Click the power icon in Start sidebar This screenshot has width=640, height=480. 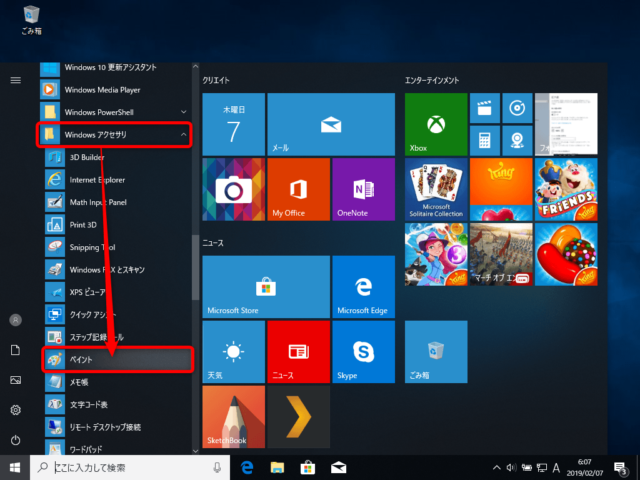(16, 440)
